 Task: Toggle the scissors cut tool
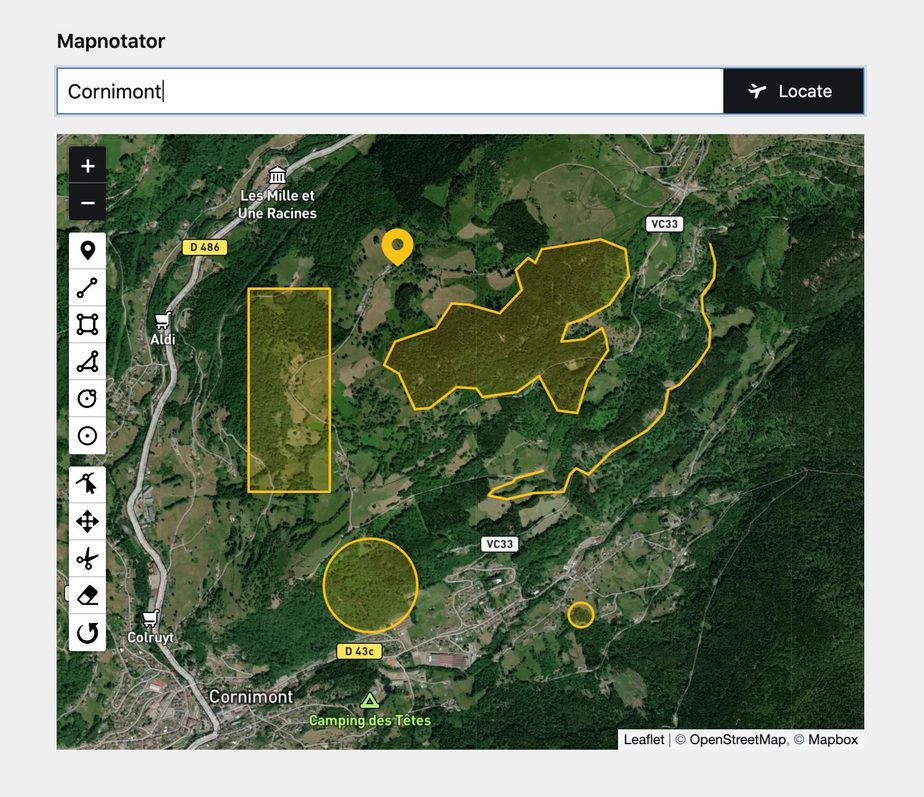click(88, 559)
